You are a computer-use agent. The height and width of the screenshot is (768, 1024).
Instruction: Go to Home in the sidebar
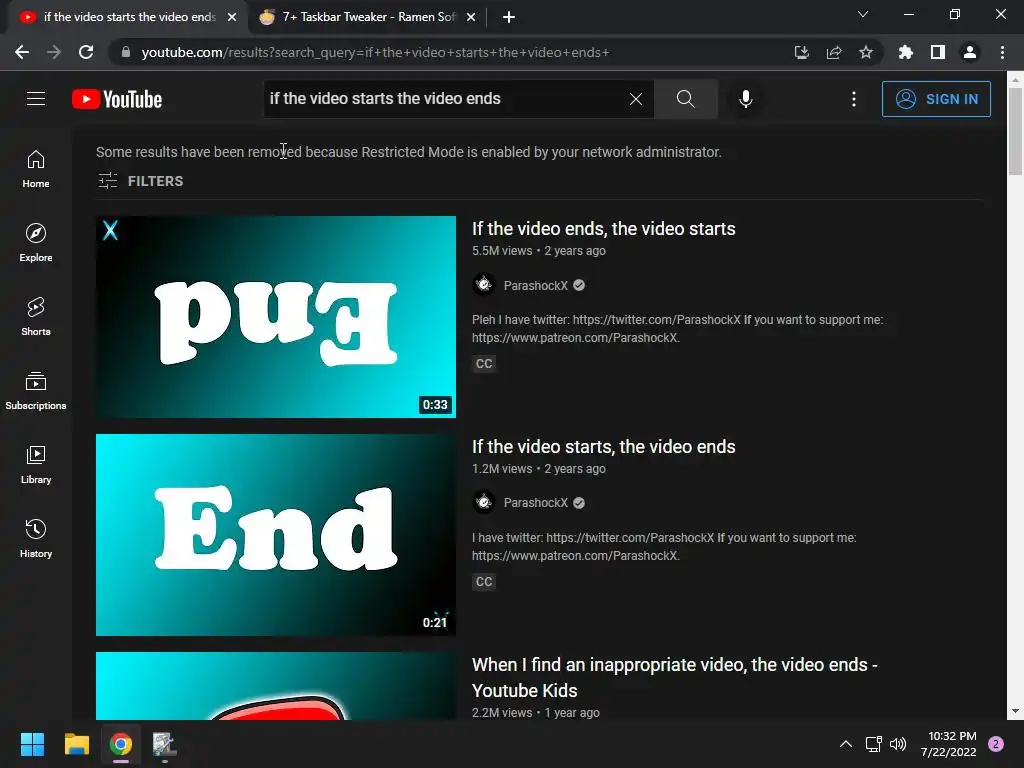click(x=36, y=168)
